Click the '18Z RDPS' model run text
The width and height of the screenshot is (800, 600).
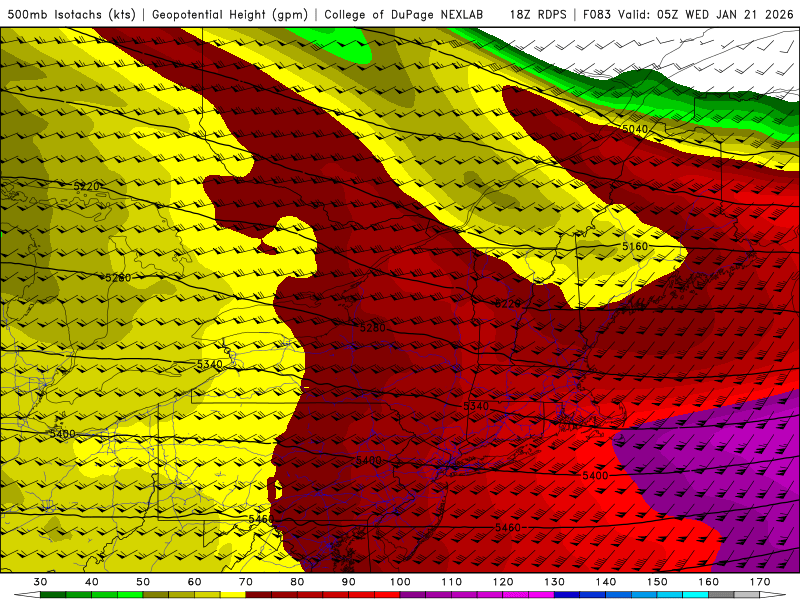point(538,15)
